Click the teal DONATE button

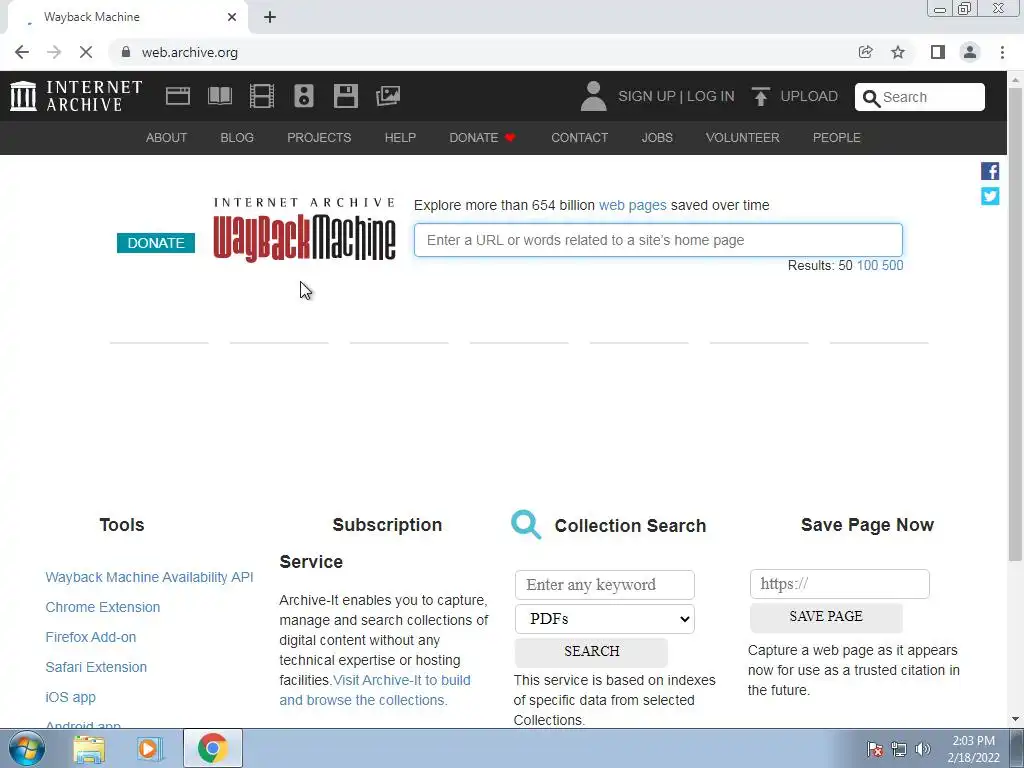155,243
